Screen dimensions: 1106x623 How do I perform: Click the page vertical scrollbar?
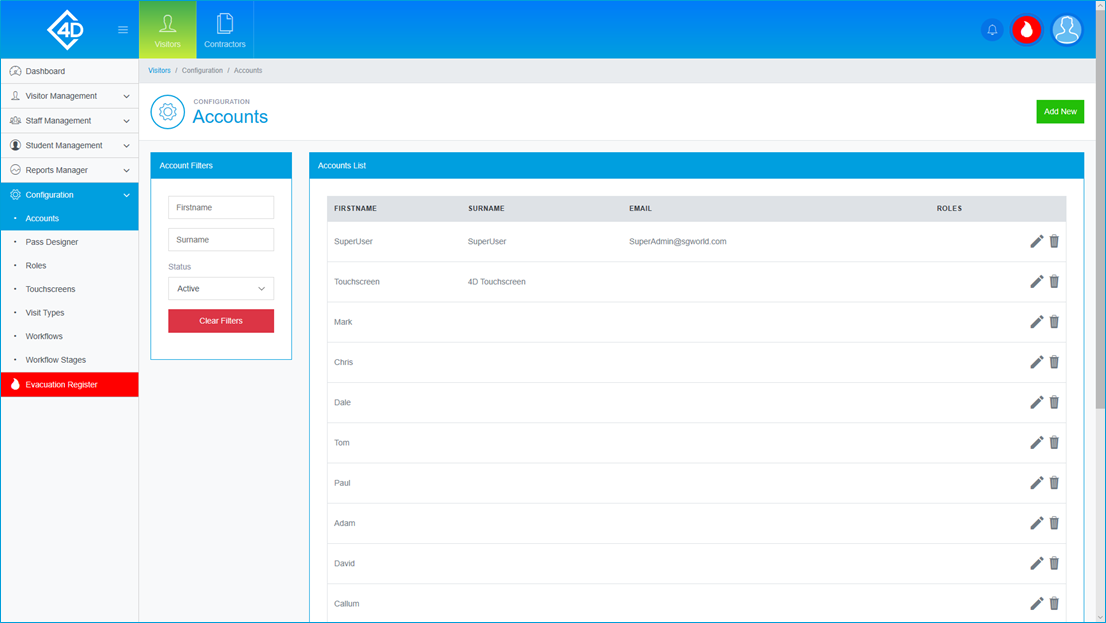(x=1100, y=209)
